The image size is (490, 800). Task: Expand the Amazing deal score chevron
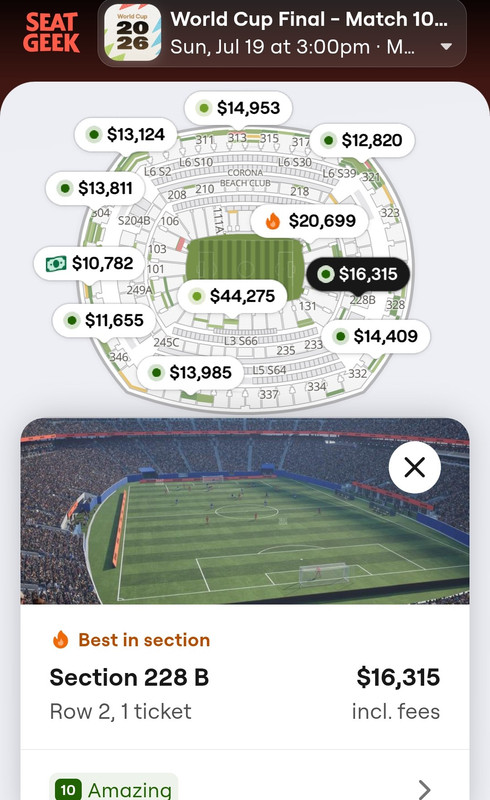pos(425,789)
